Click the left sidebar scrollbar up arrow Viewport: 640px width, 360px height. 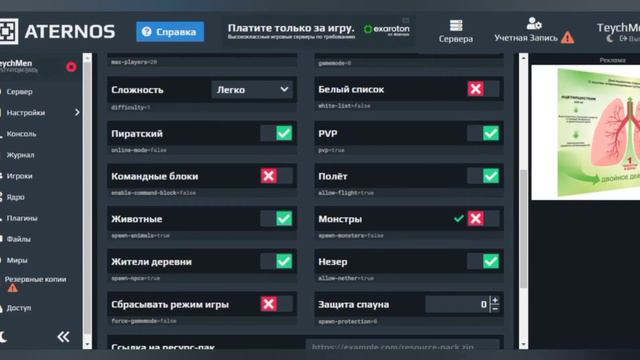click(x=87, y=58)
